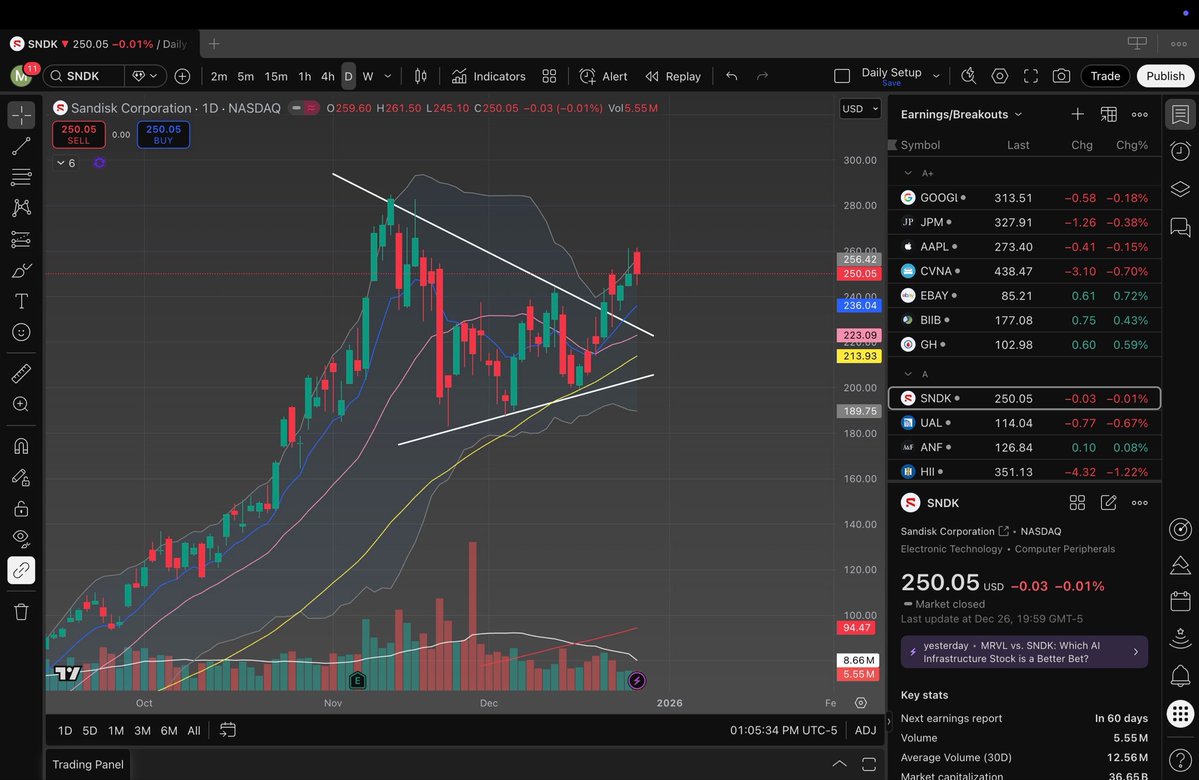Select the trend line drawing tool
The width and height of the screenshot is (1199, 780).
click(21, 146)
